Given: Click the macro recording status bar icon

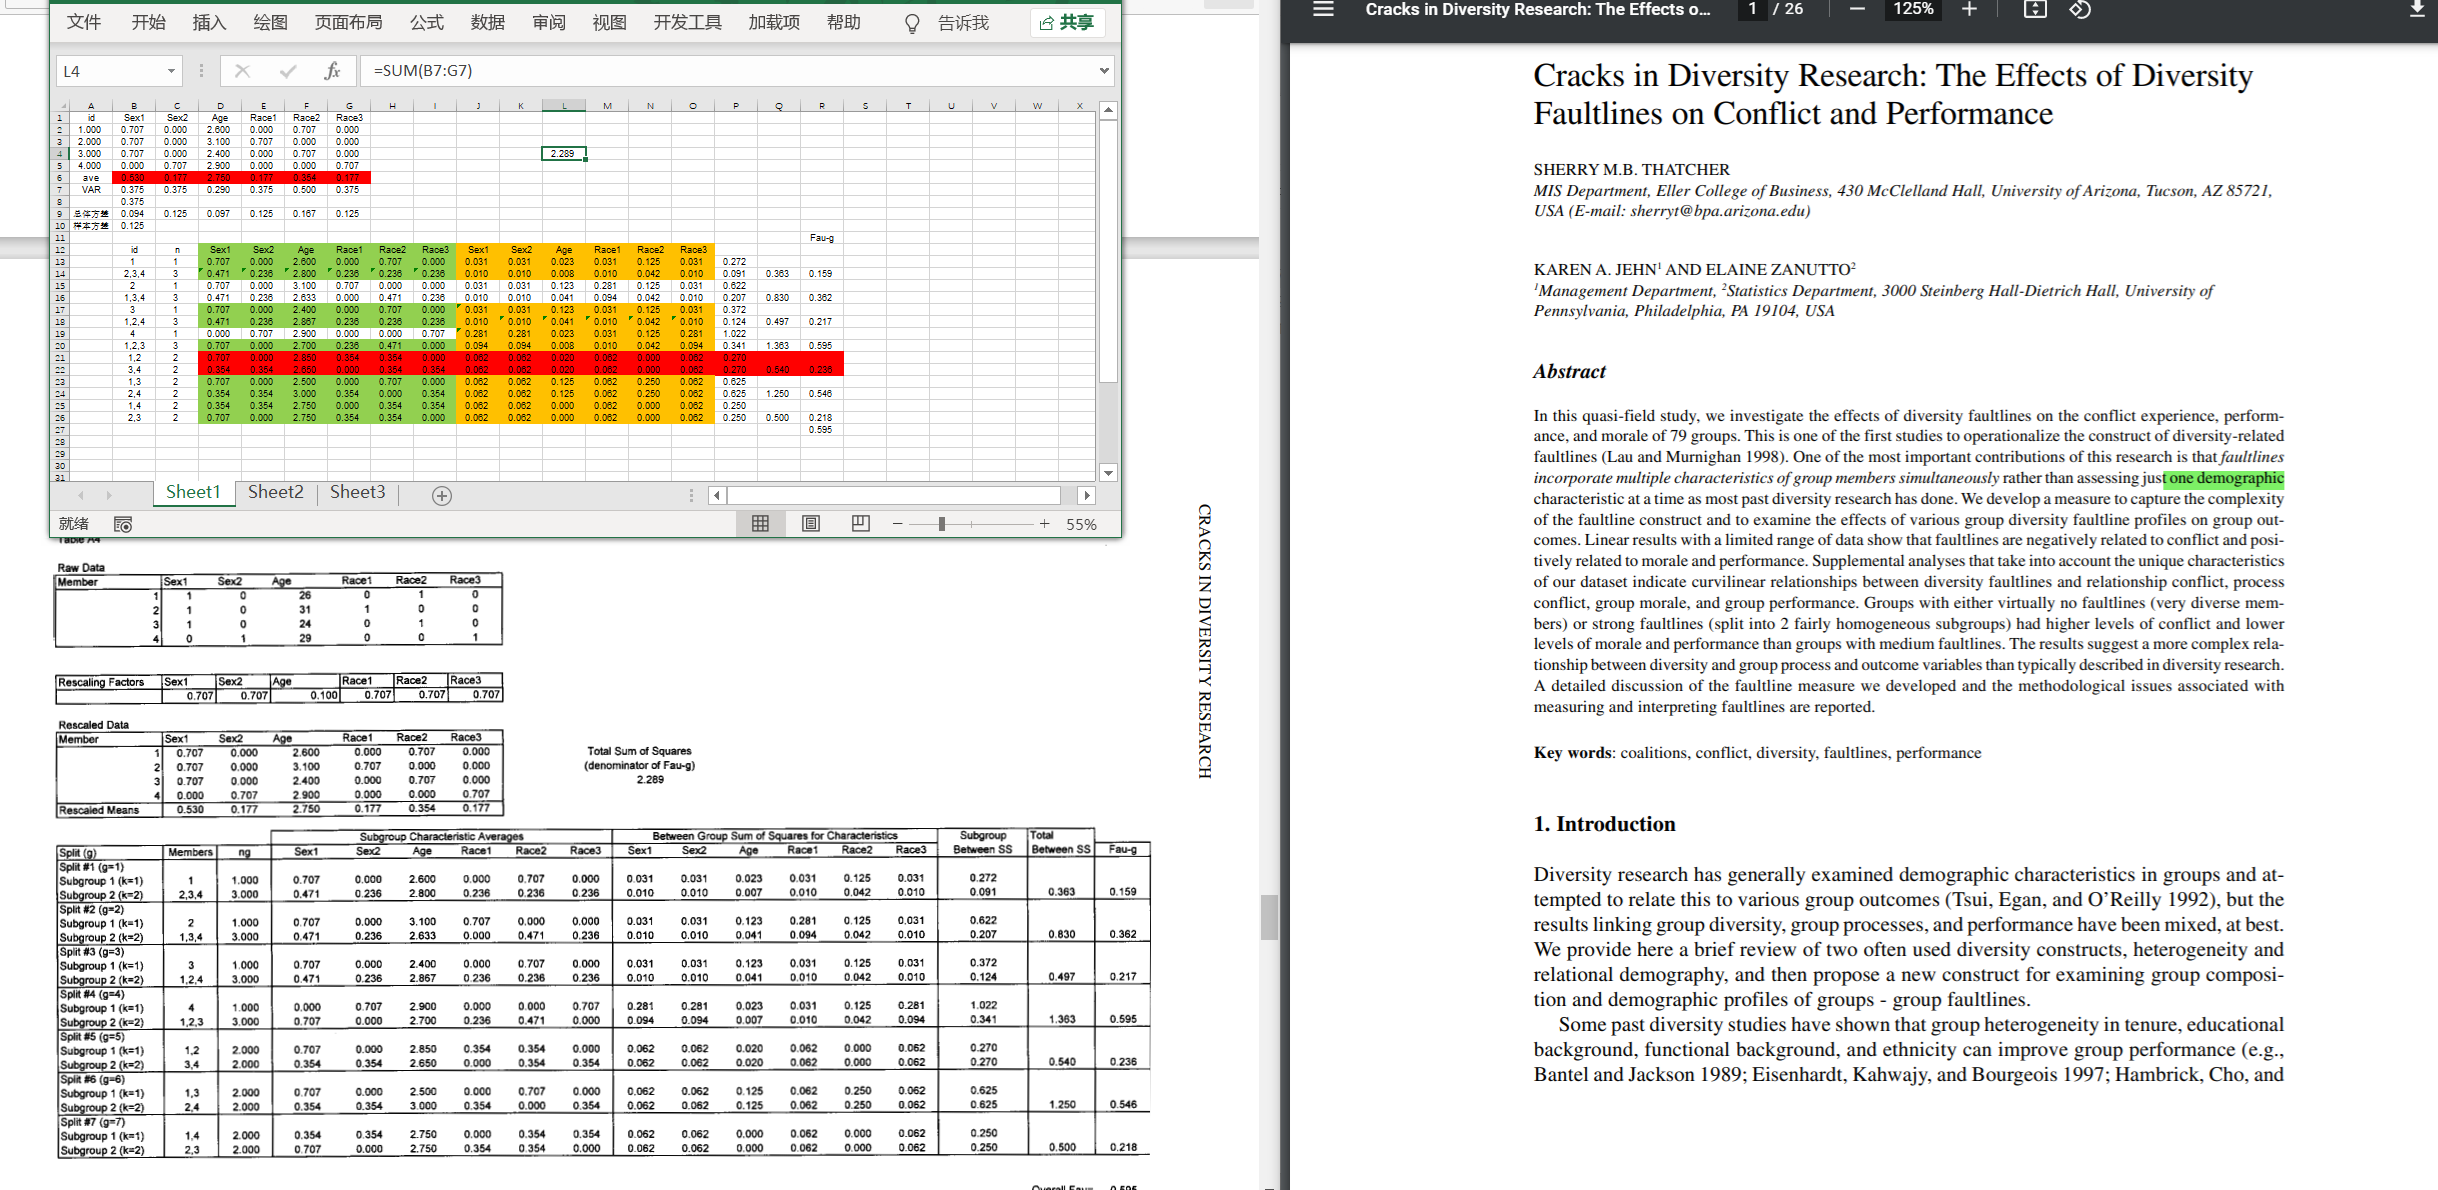Looking at the screenshot, I should [x=123, y=524].
